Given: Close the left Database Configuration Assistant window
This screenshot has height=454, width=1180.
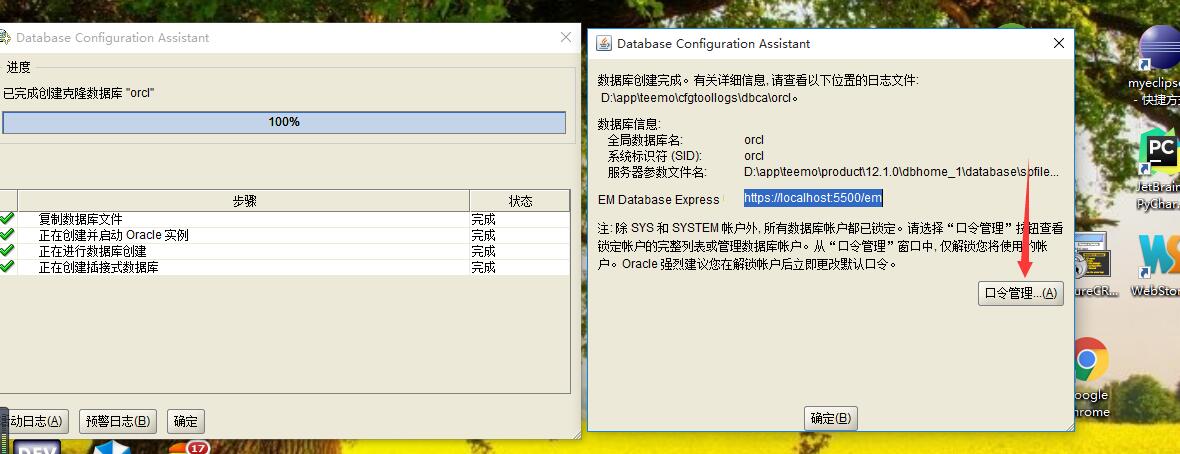Looking at the screenshot, I should pyautogui.click(x=566, y=37).
